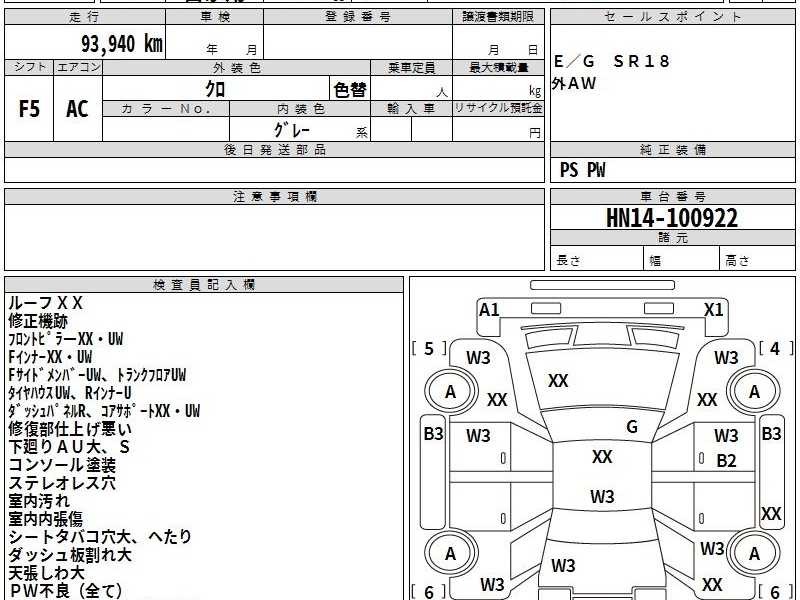The width and height of the screenshot is (800, 600).
Task: Click the 色替 label
Action: [x=350, y=89]
